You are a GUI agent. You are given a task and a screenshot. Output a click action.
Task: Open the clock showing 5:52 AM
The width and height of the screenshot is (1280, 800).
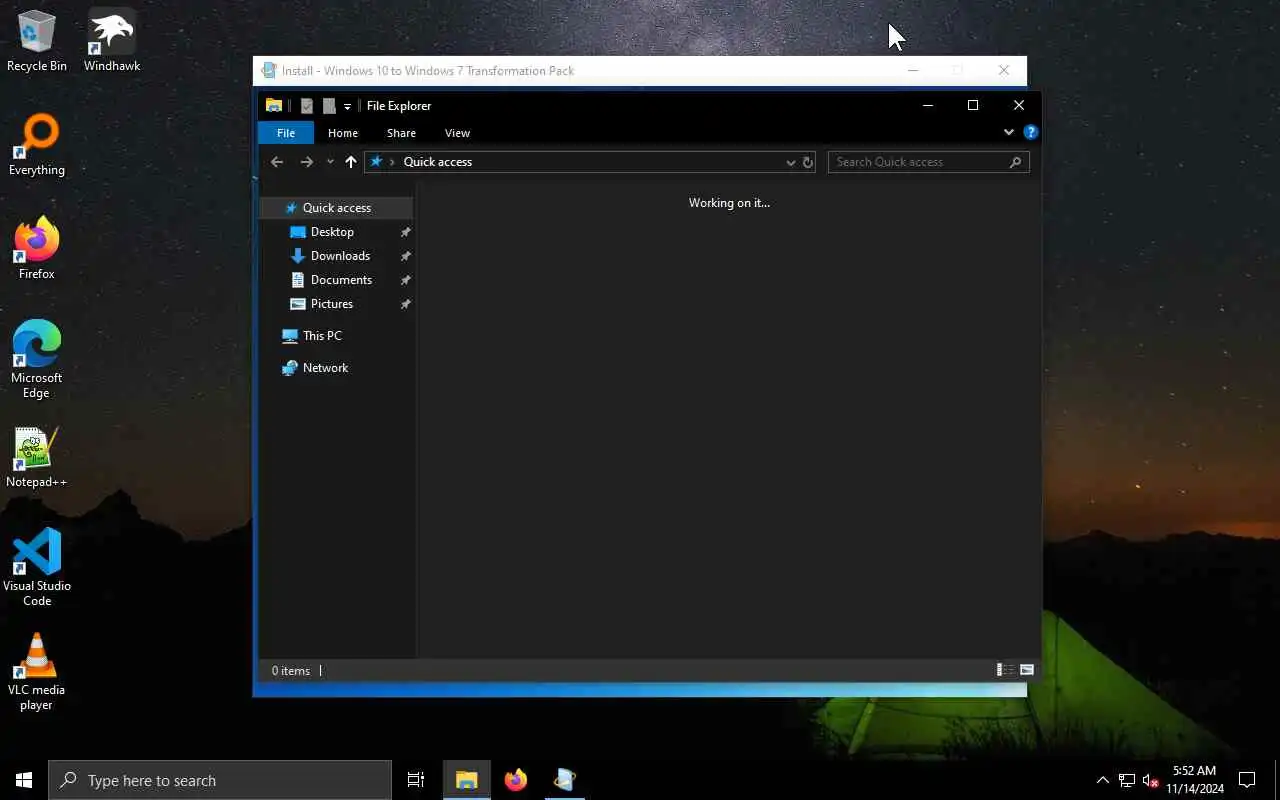pos(1194,780)
